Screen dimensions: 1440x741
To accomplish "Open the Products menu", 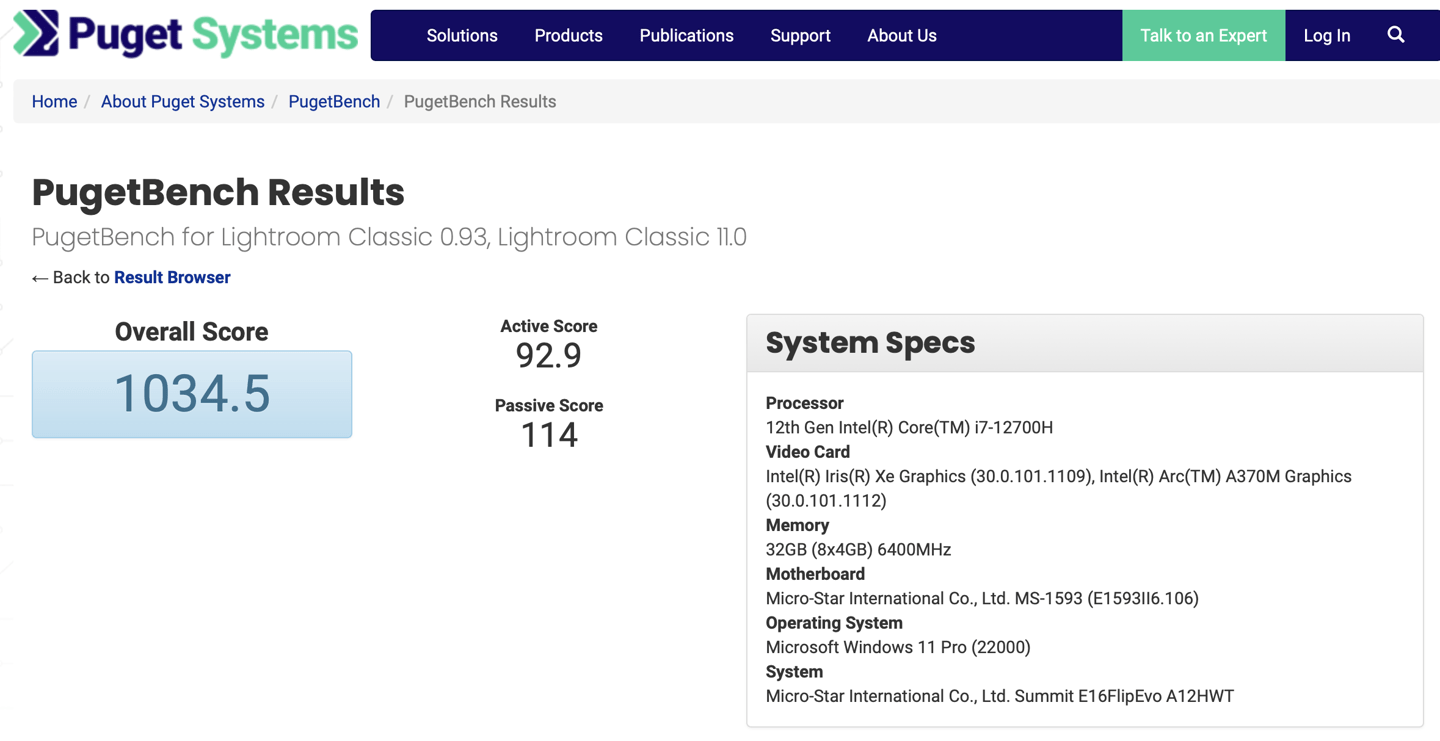I will tap(568, 36).
